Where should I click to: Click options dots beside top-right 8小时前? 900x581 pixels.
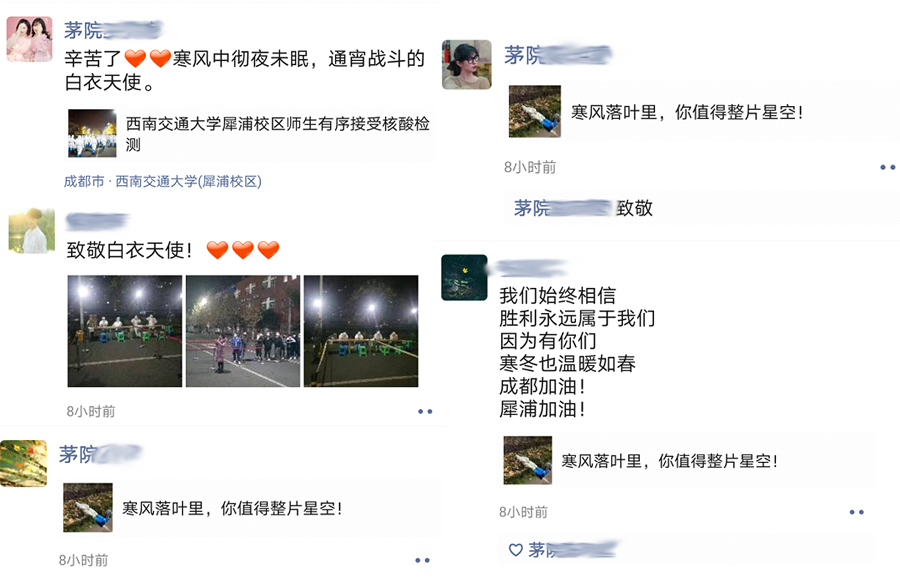coord(887,168)
